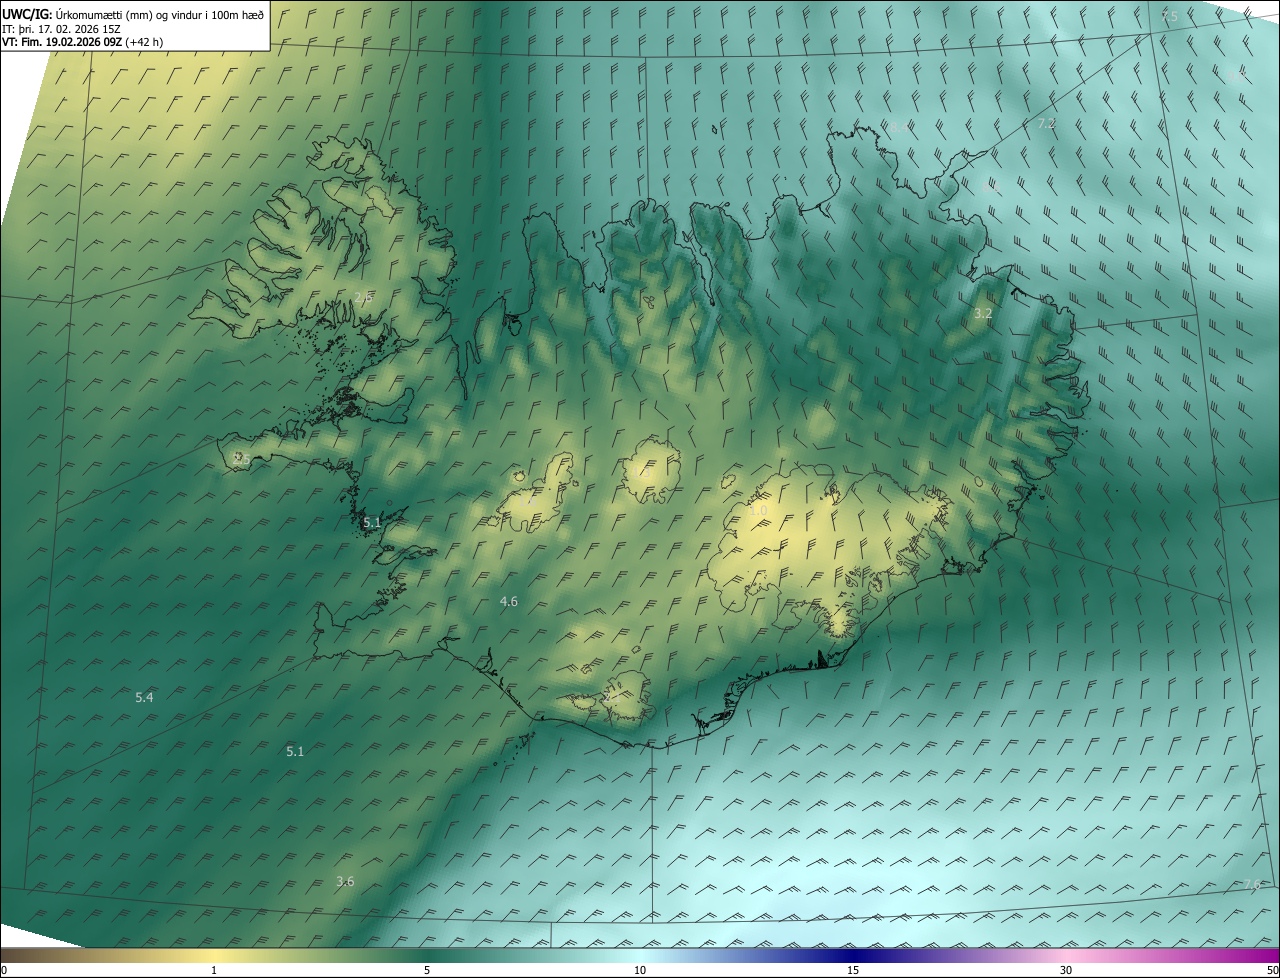Click the colorbar tick label 30
The height and width of the screenshot is (978, 1280).
pyautogui.click(x=1066, y=970)
